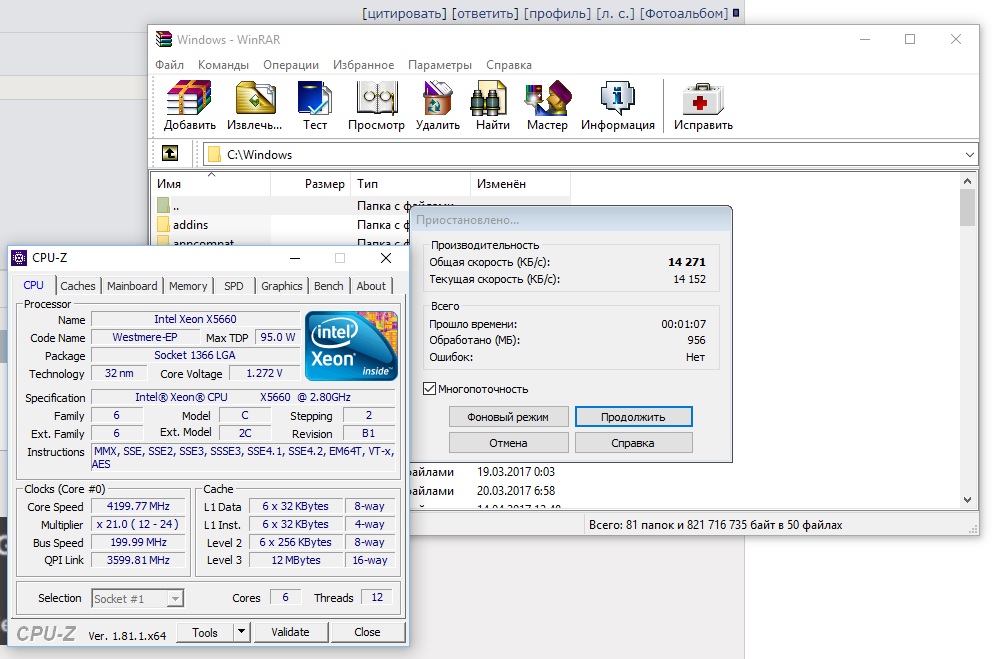Click the parent ".." folder icon
Image resolution: width=995 pixels, height=659 pixels.
(163, 206)
